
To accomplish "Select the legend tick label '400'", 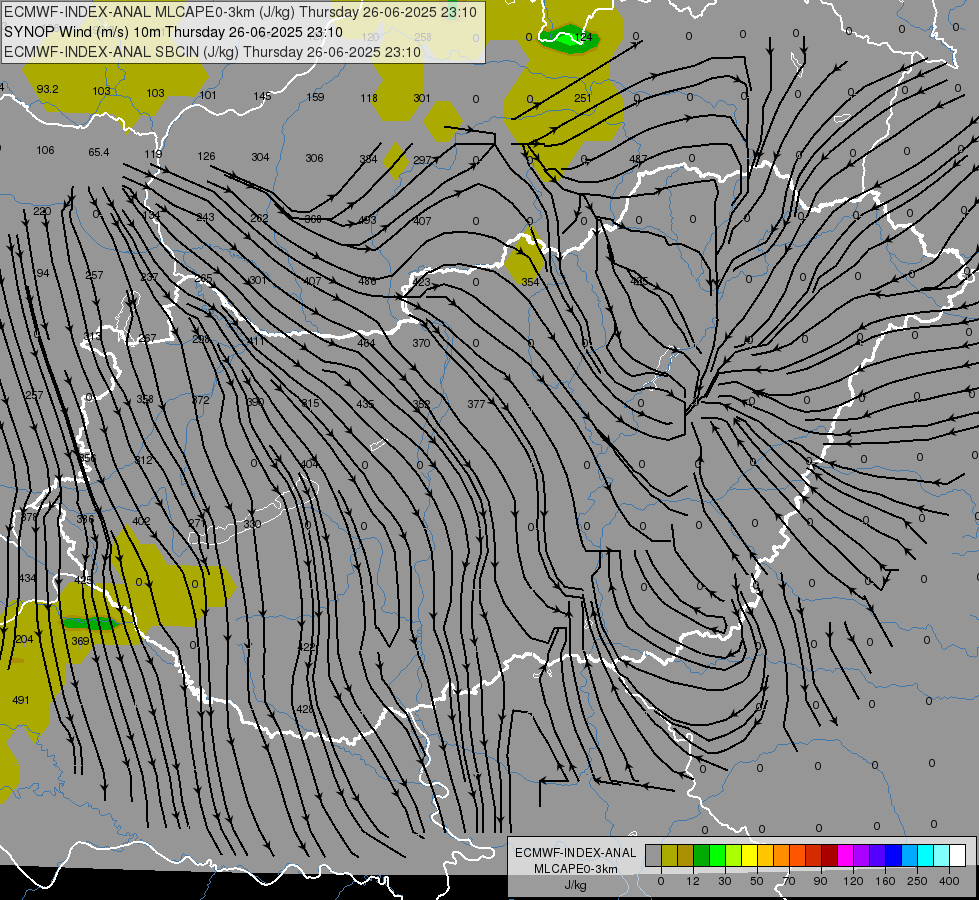I will [949, 881].
